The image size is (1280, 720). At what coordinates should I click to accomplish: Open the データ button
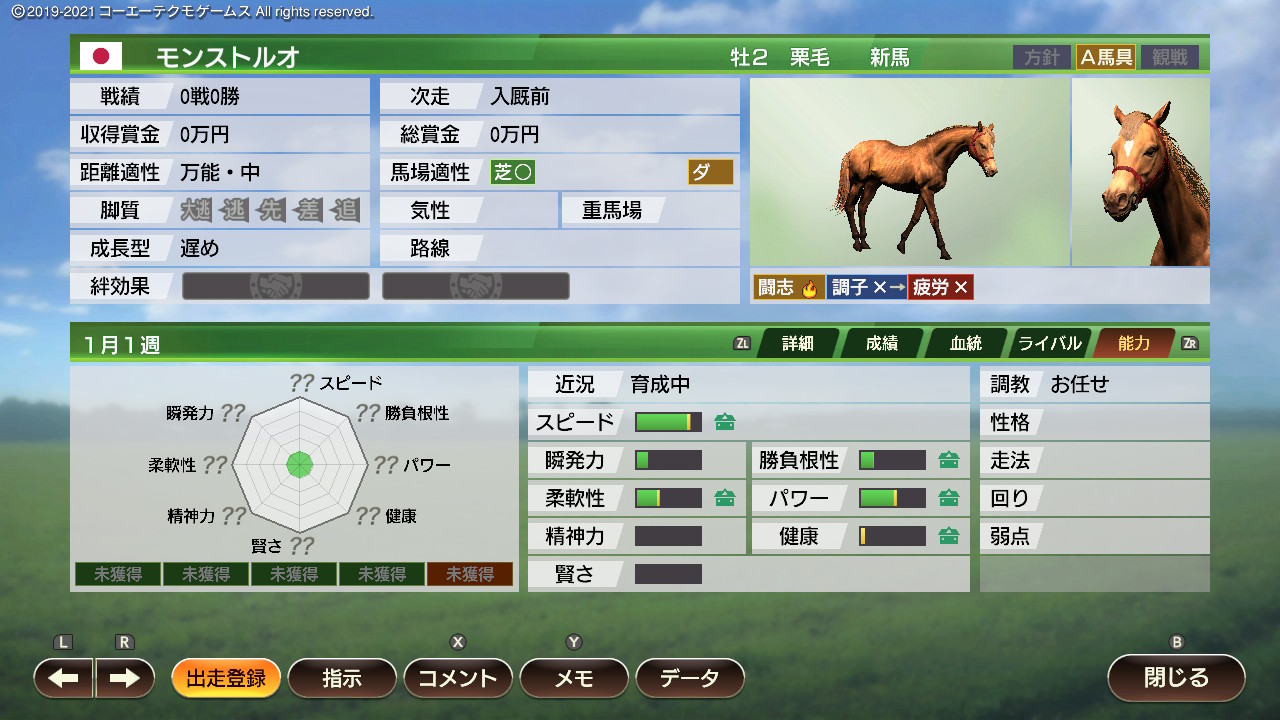(x=690, y=678)
